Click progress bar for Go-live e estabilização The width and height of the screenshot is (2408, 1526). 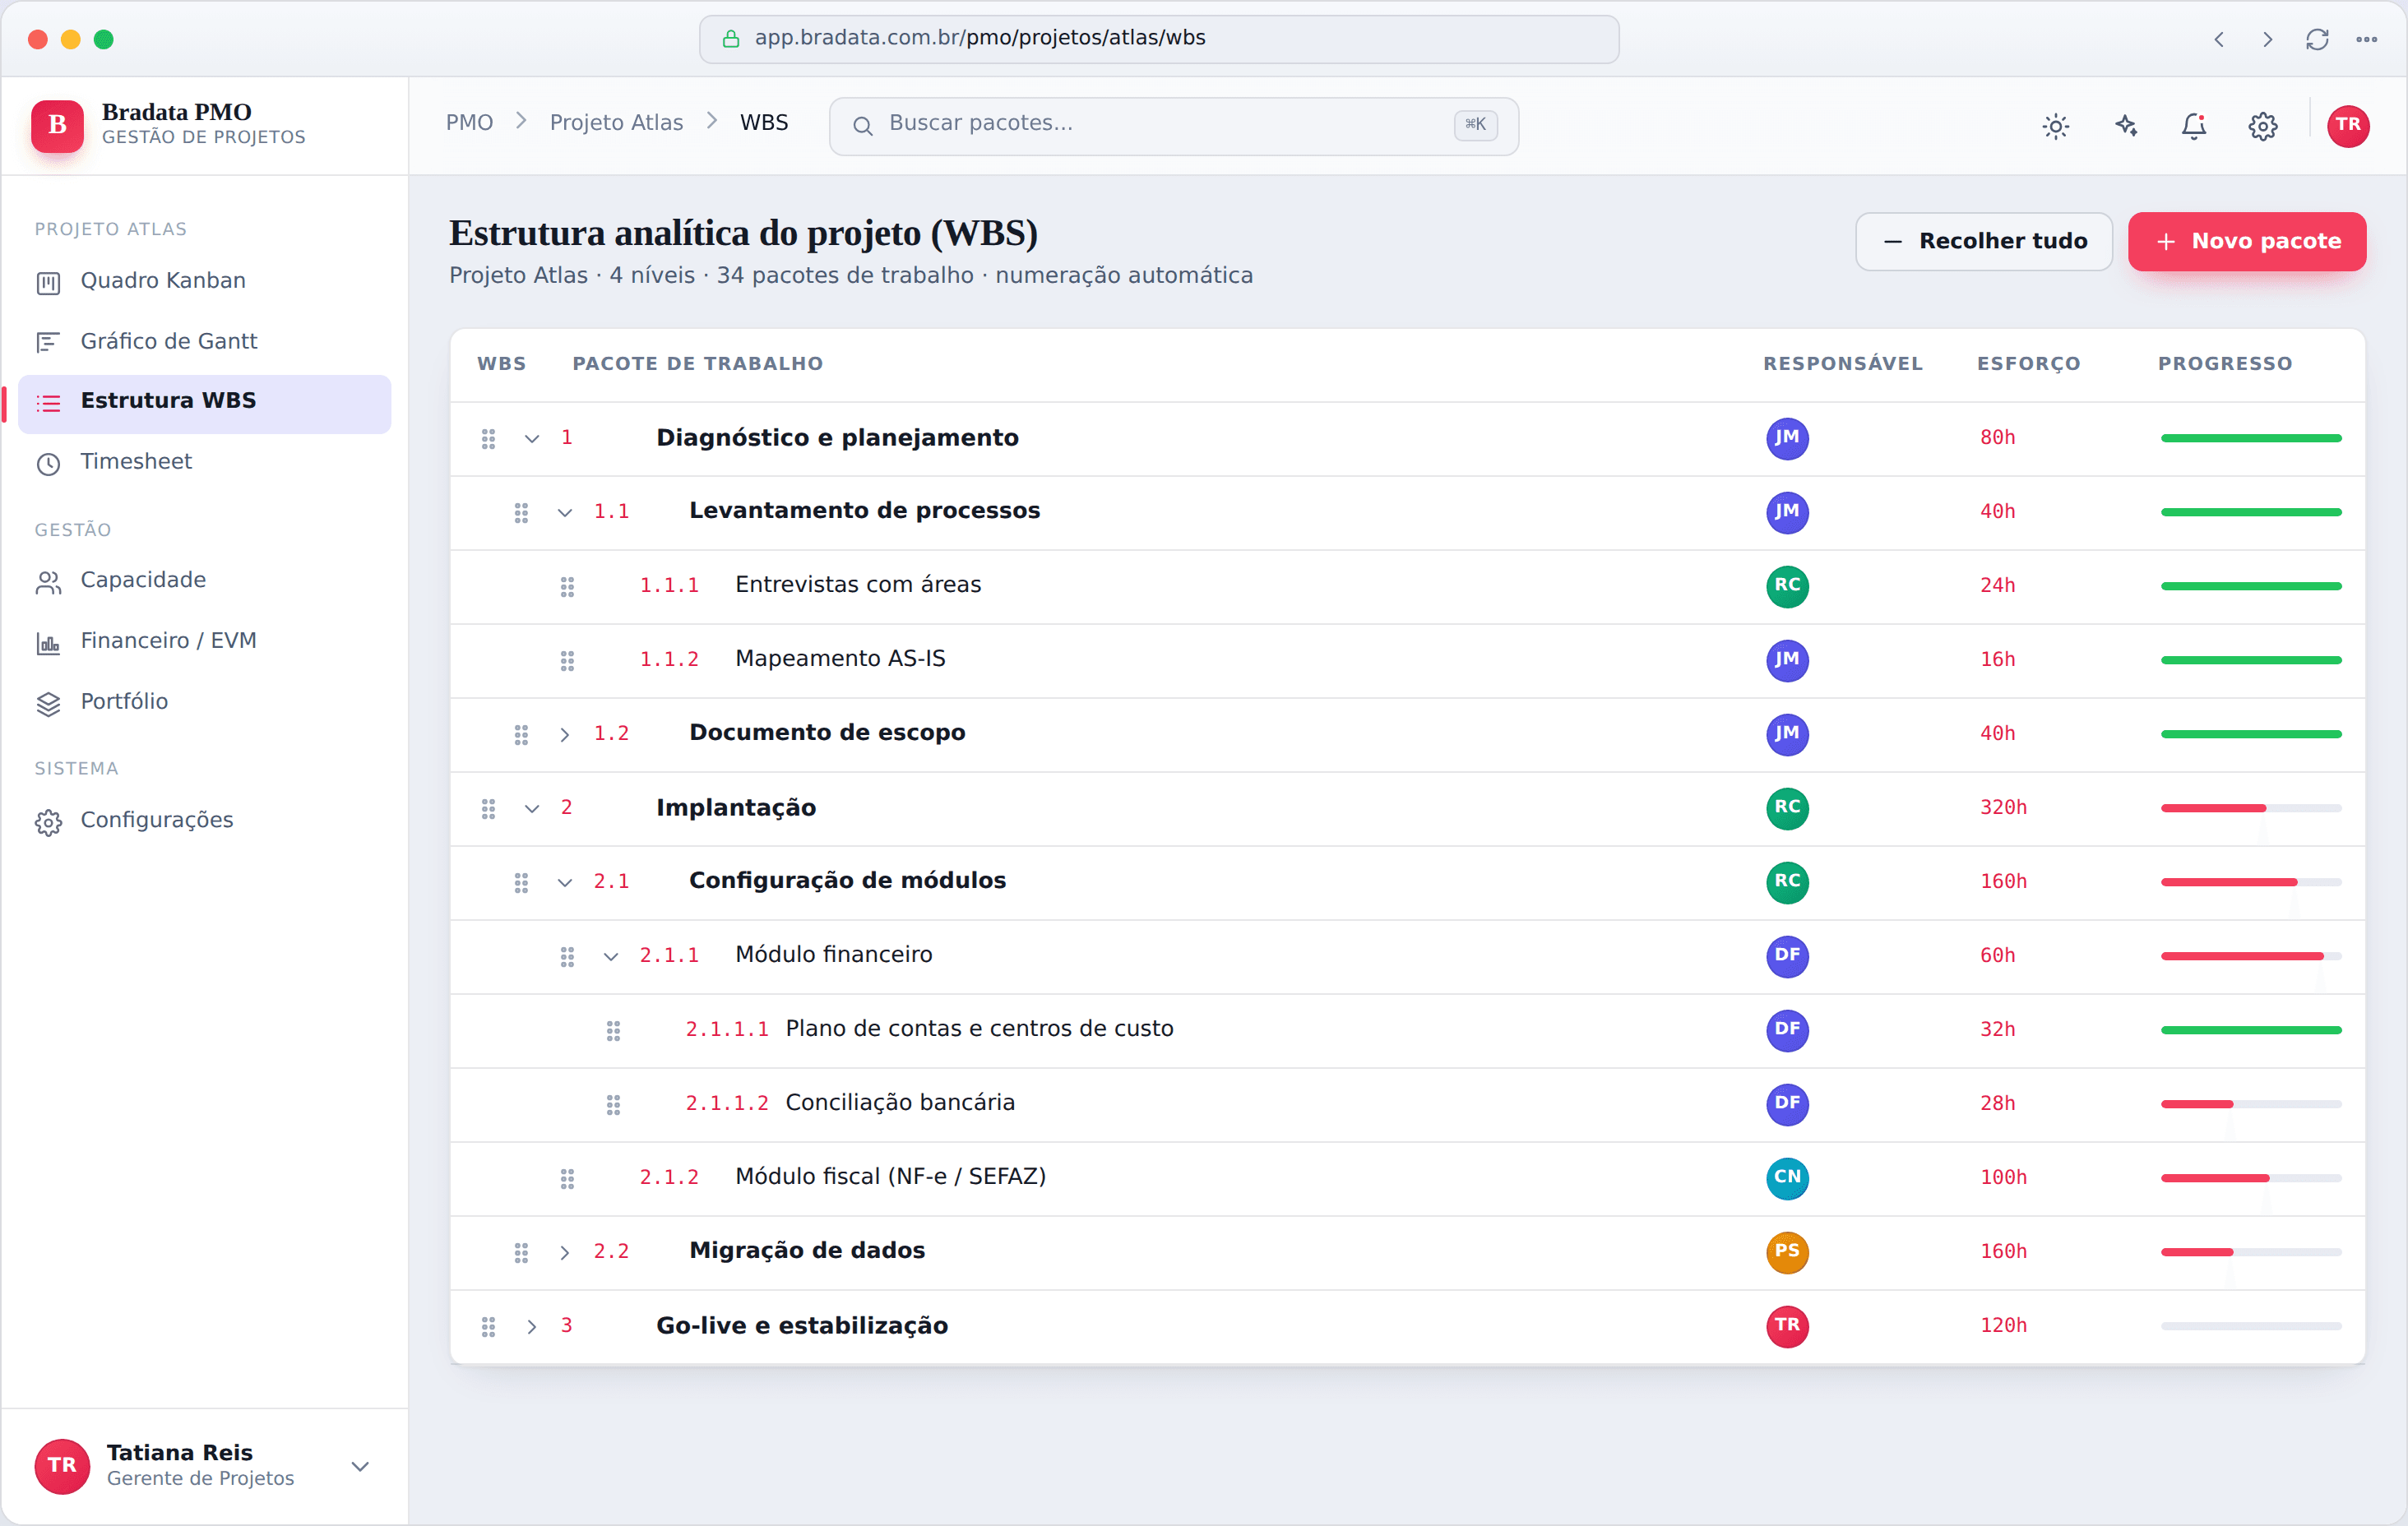pos(2251,1326)
